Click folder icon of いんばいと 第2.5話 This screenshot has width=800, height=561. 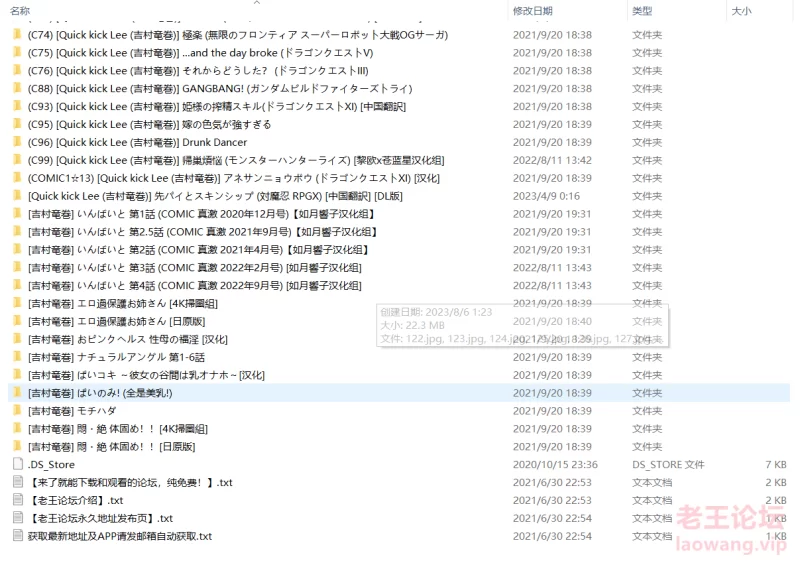17,231
